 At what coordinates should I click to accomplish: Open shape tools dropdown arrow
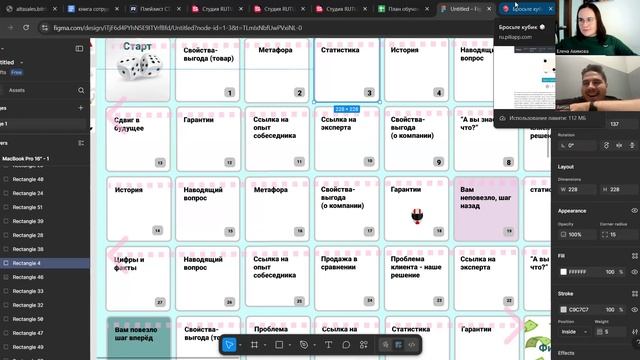(x=290, y=345)
